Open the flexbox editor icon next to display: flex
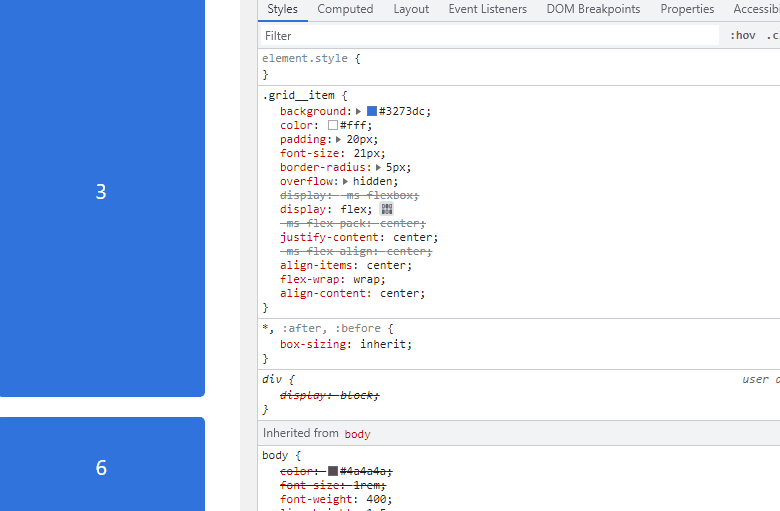 [387, 209]
